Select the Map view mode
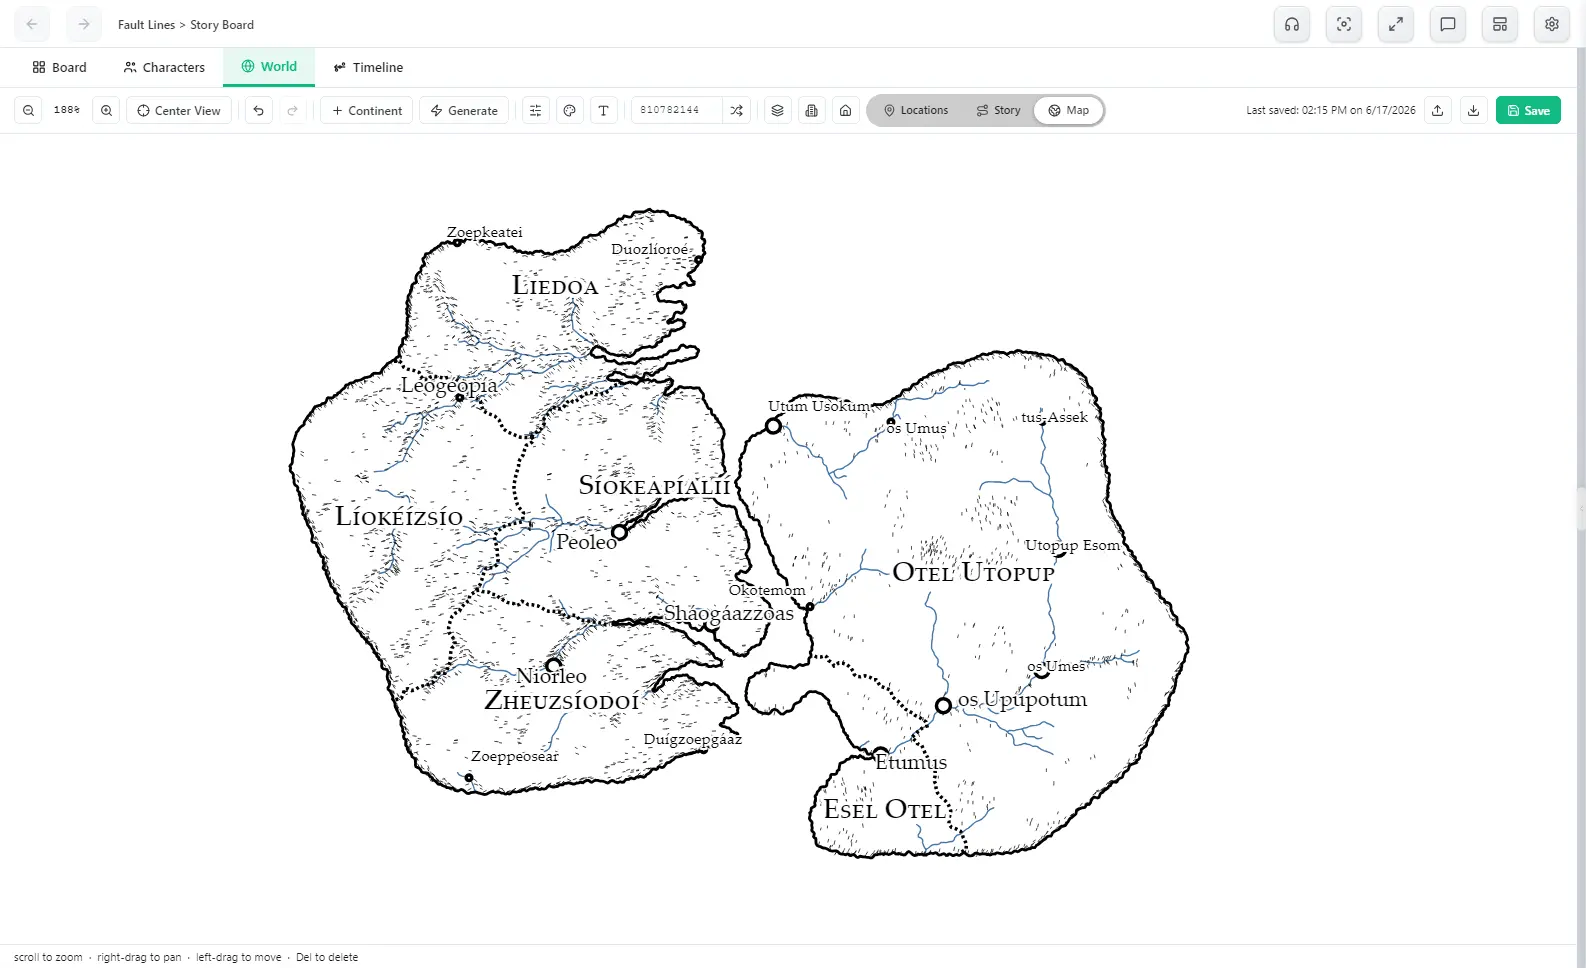The image size is (1586, 968). coord(1068,111)
